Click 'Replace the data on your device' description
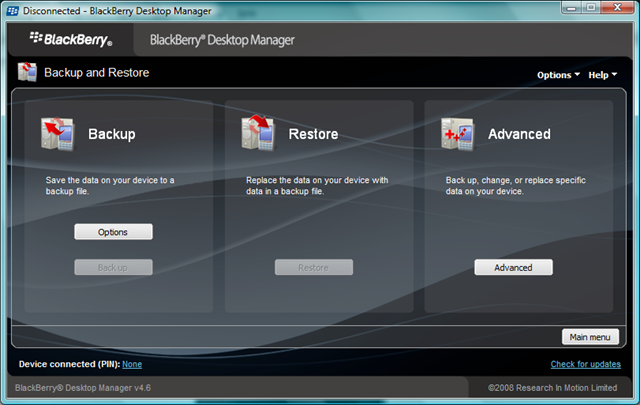 [x=317, y=186]
